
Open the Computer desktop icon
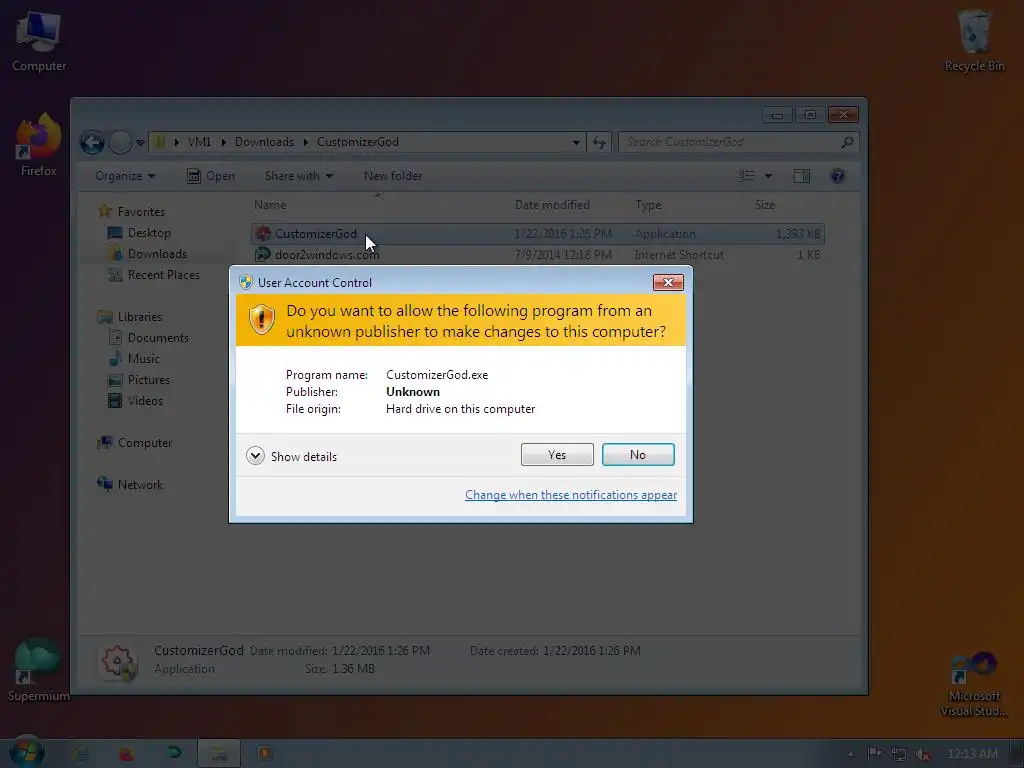[39, 40]
